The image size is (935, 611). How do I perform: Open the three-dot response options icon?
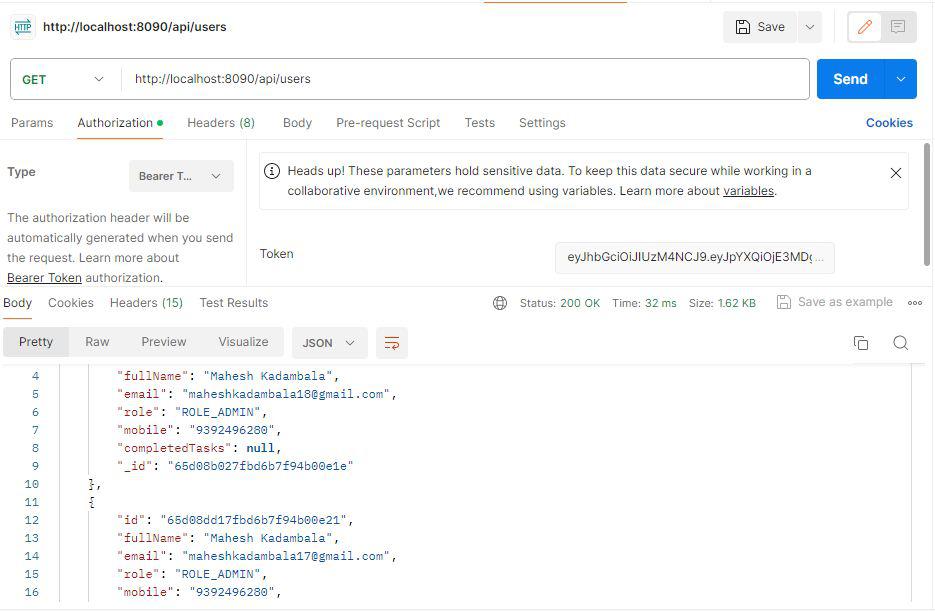coord(914,302)
